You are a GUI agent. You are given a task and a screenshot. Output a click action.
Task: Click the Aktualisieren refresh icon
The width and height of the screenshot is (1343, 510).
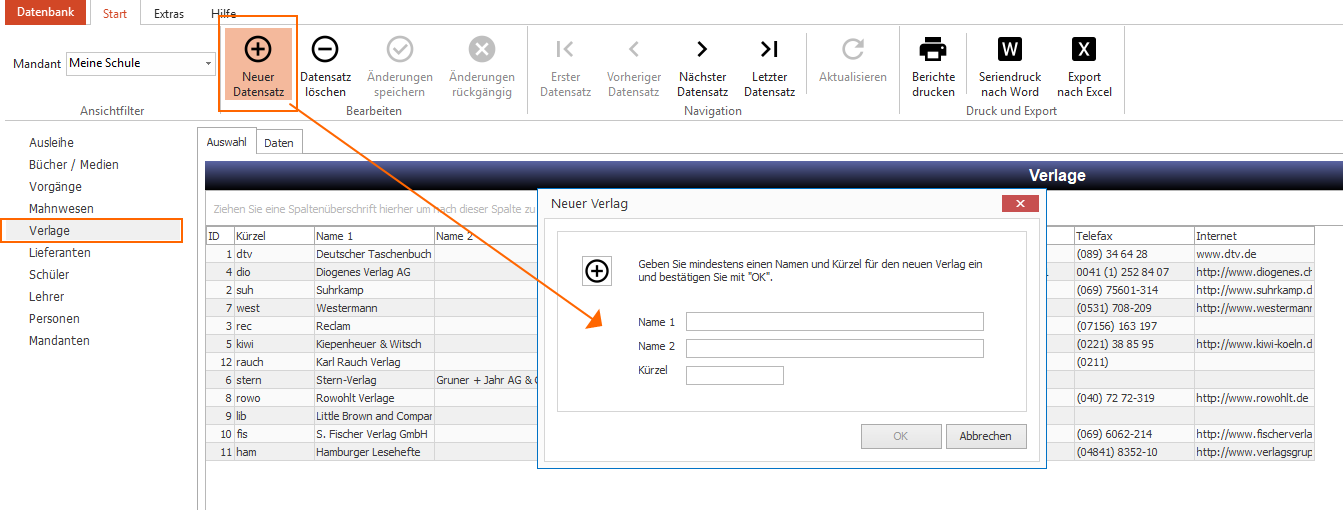click(x=853, y=49)
